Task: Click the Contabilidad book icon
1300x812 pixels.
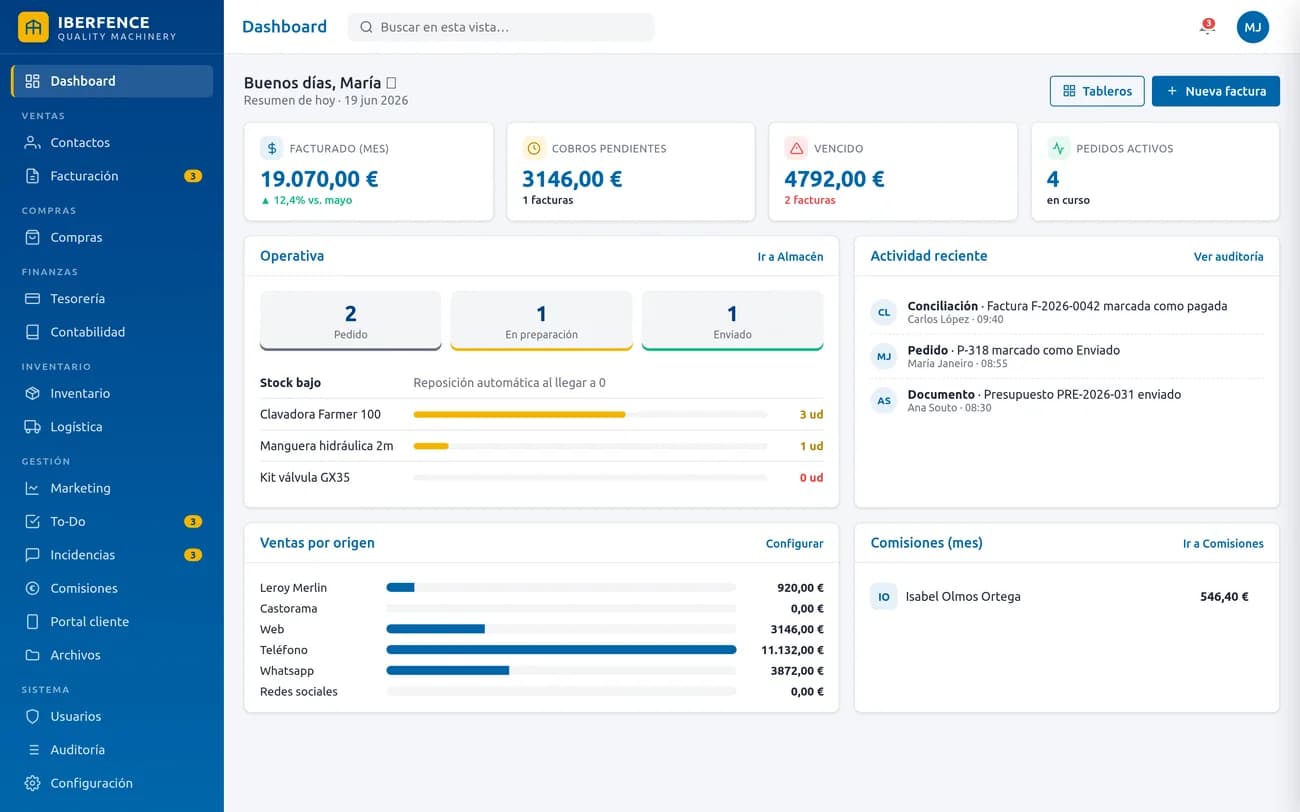Action: (x=32, y=332)
